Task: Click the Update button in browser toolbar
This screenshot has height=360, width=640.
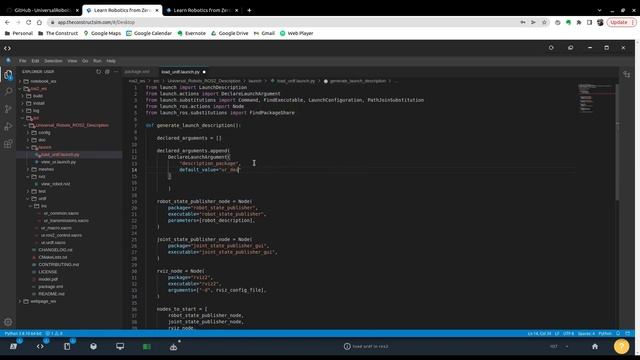Action: point(621,22)
